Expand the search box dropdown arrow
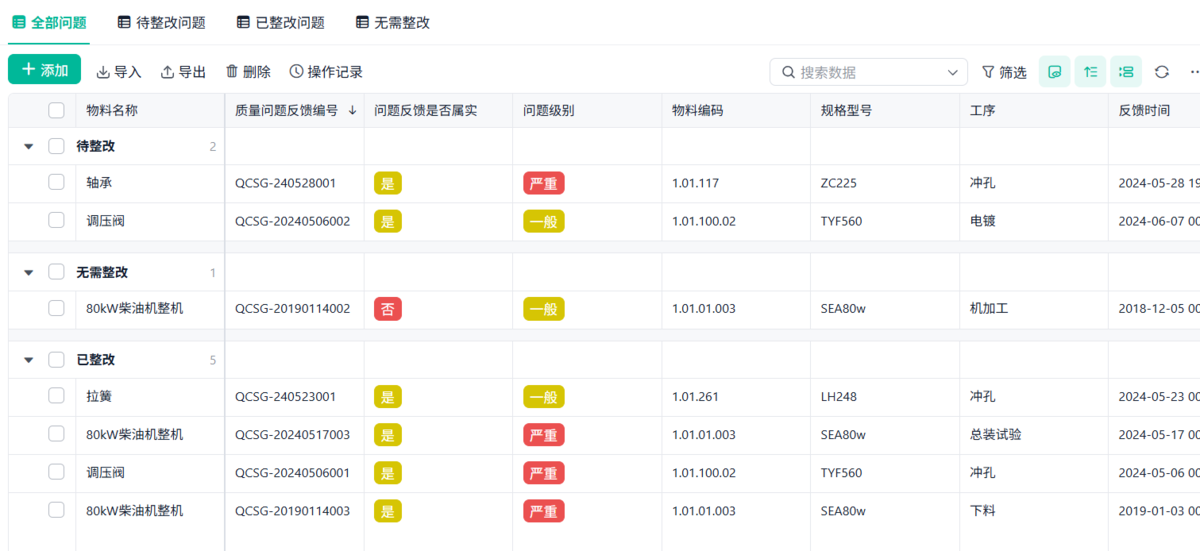The height and width of the screenshot is (551, 1200). 952,72
